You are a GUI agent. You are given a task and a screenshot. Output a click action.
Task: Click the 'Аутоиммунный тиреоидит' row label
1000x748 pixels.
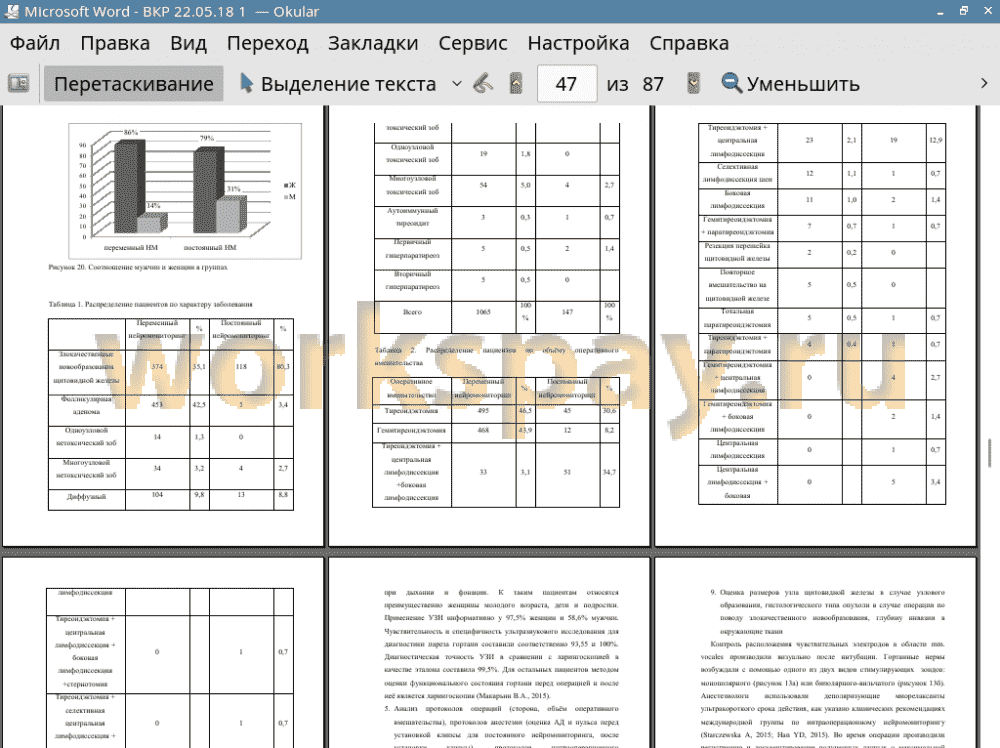coord(413,217)
